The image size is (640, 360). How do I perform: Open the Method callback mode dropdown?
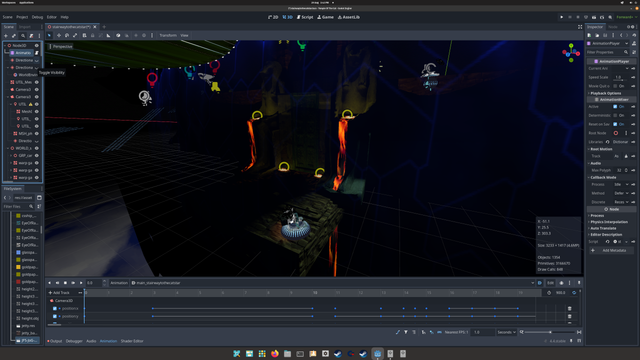click(621, 193)
